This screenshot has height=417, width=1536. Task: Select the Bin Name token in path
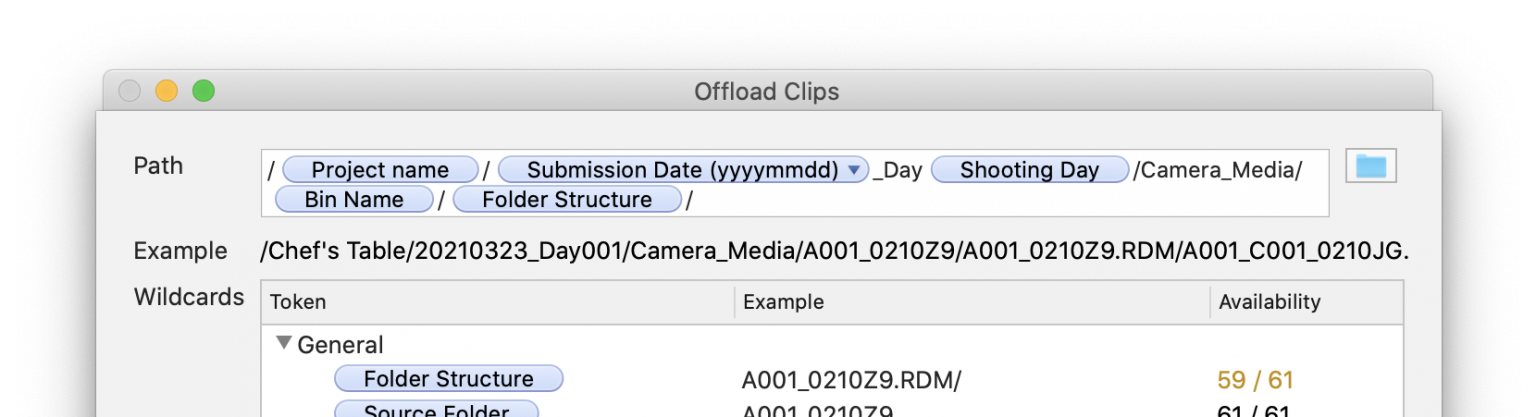coord(354,199)
